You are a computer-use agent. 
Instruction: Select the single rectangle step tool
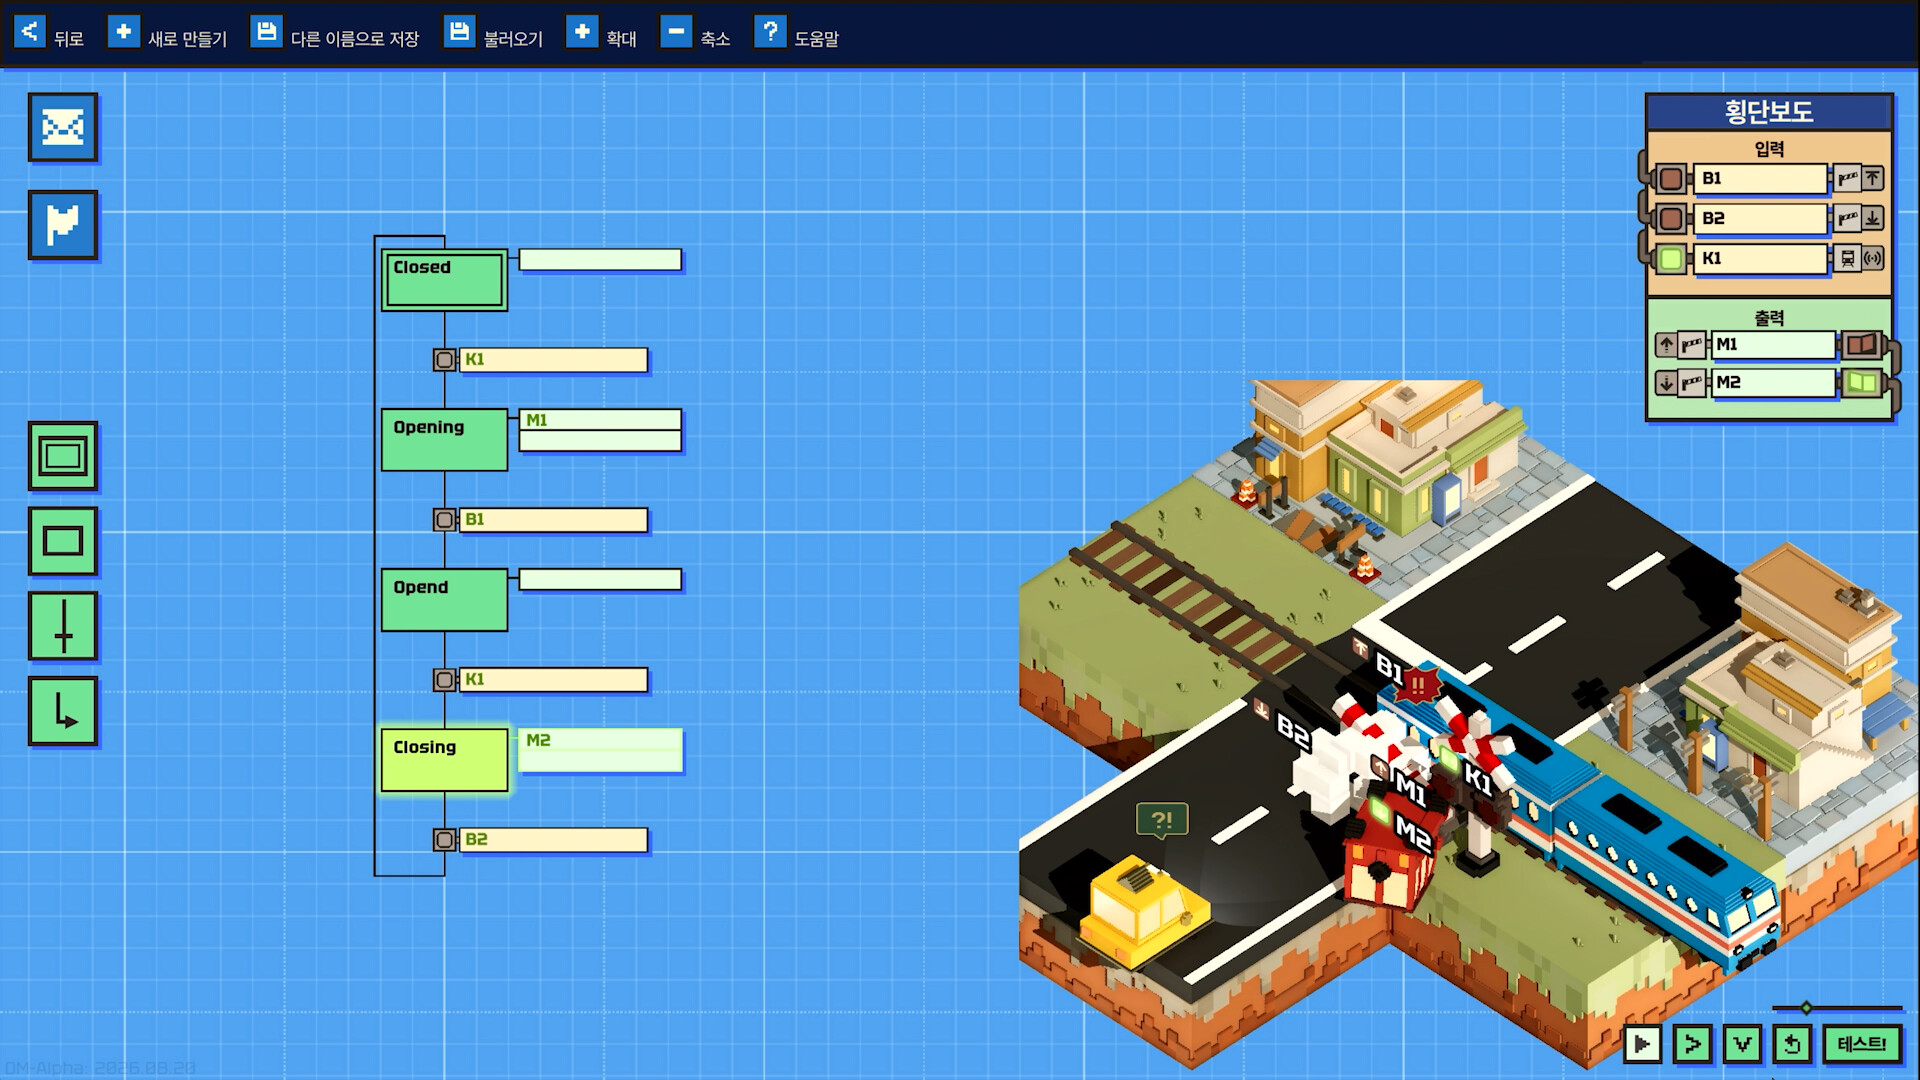(63, 541)
